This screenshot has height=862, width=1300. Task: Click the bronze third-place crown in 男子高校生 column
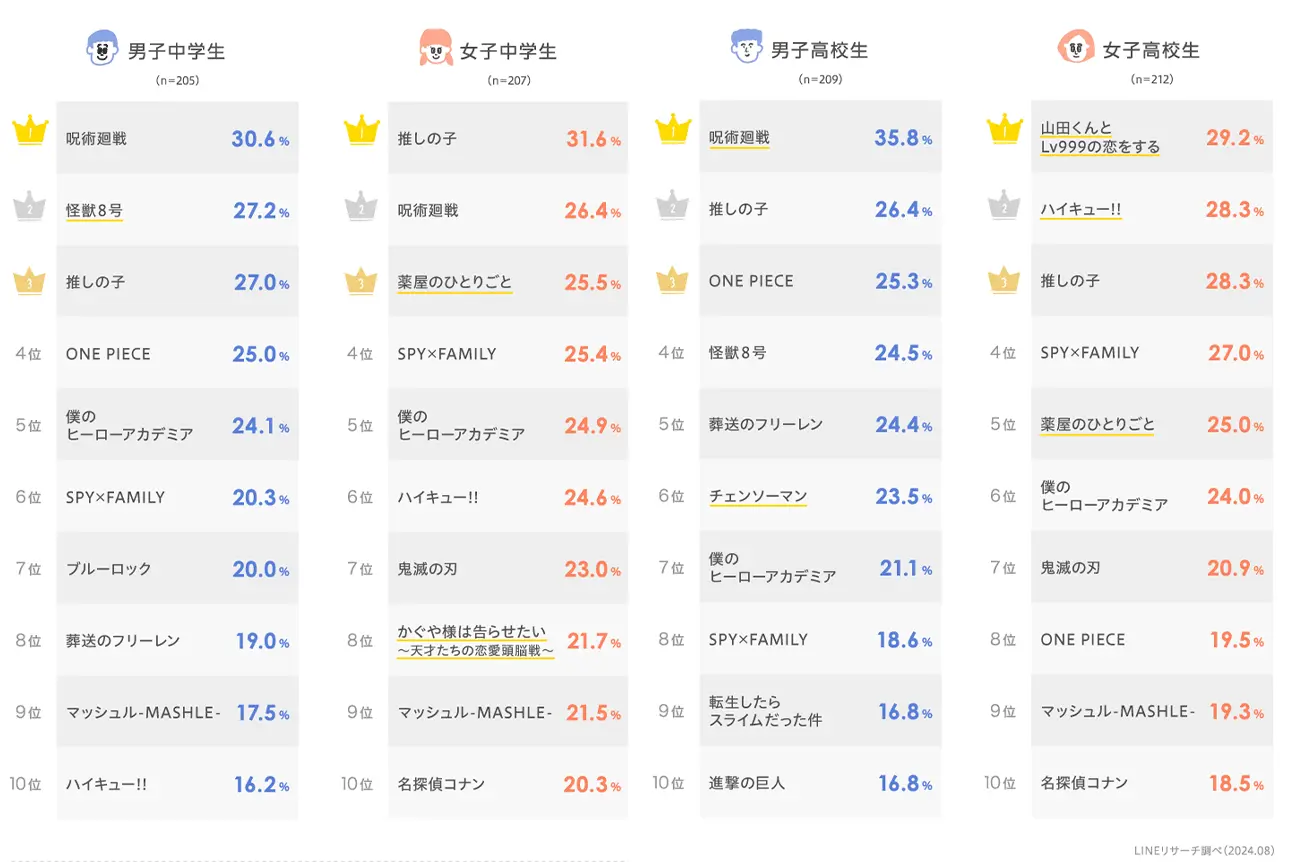673,279
